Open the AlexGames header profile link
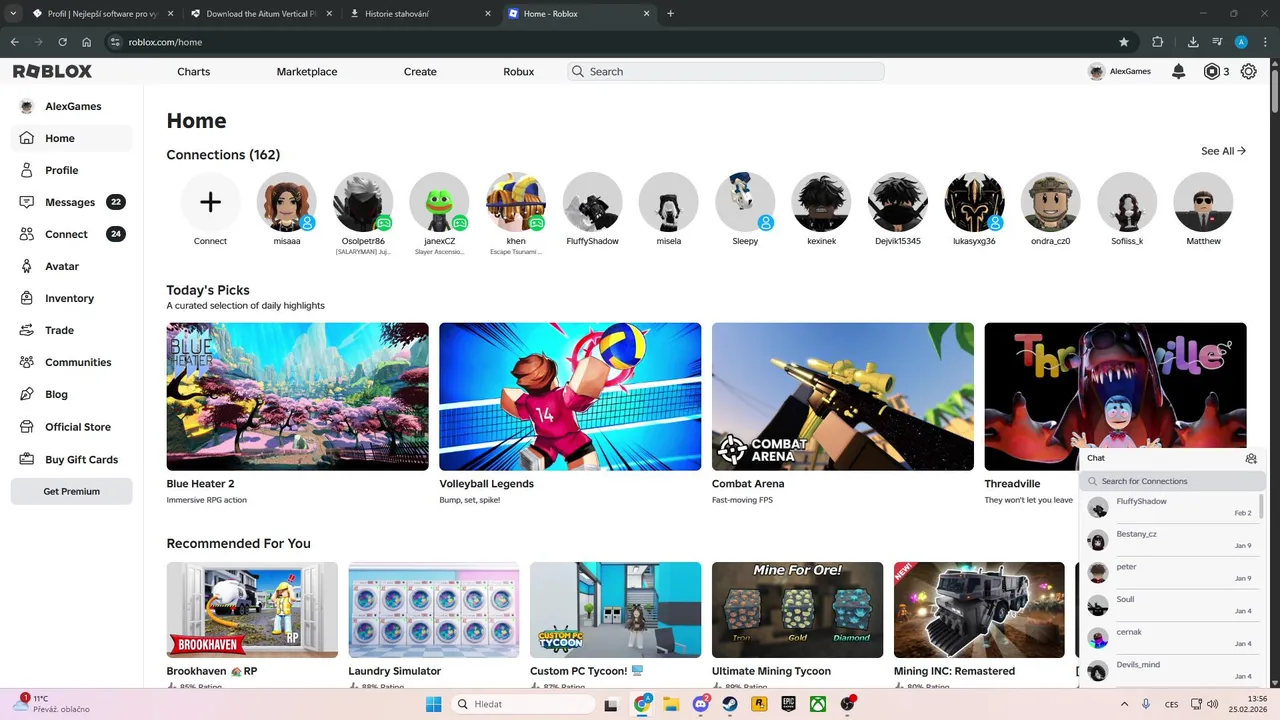The height and width of the screenshot is (720, 1280). coord(1119,72)
